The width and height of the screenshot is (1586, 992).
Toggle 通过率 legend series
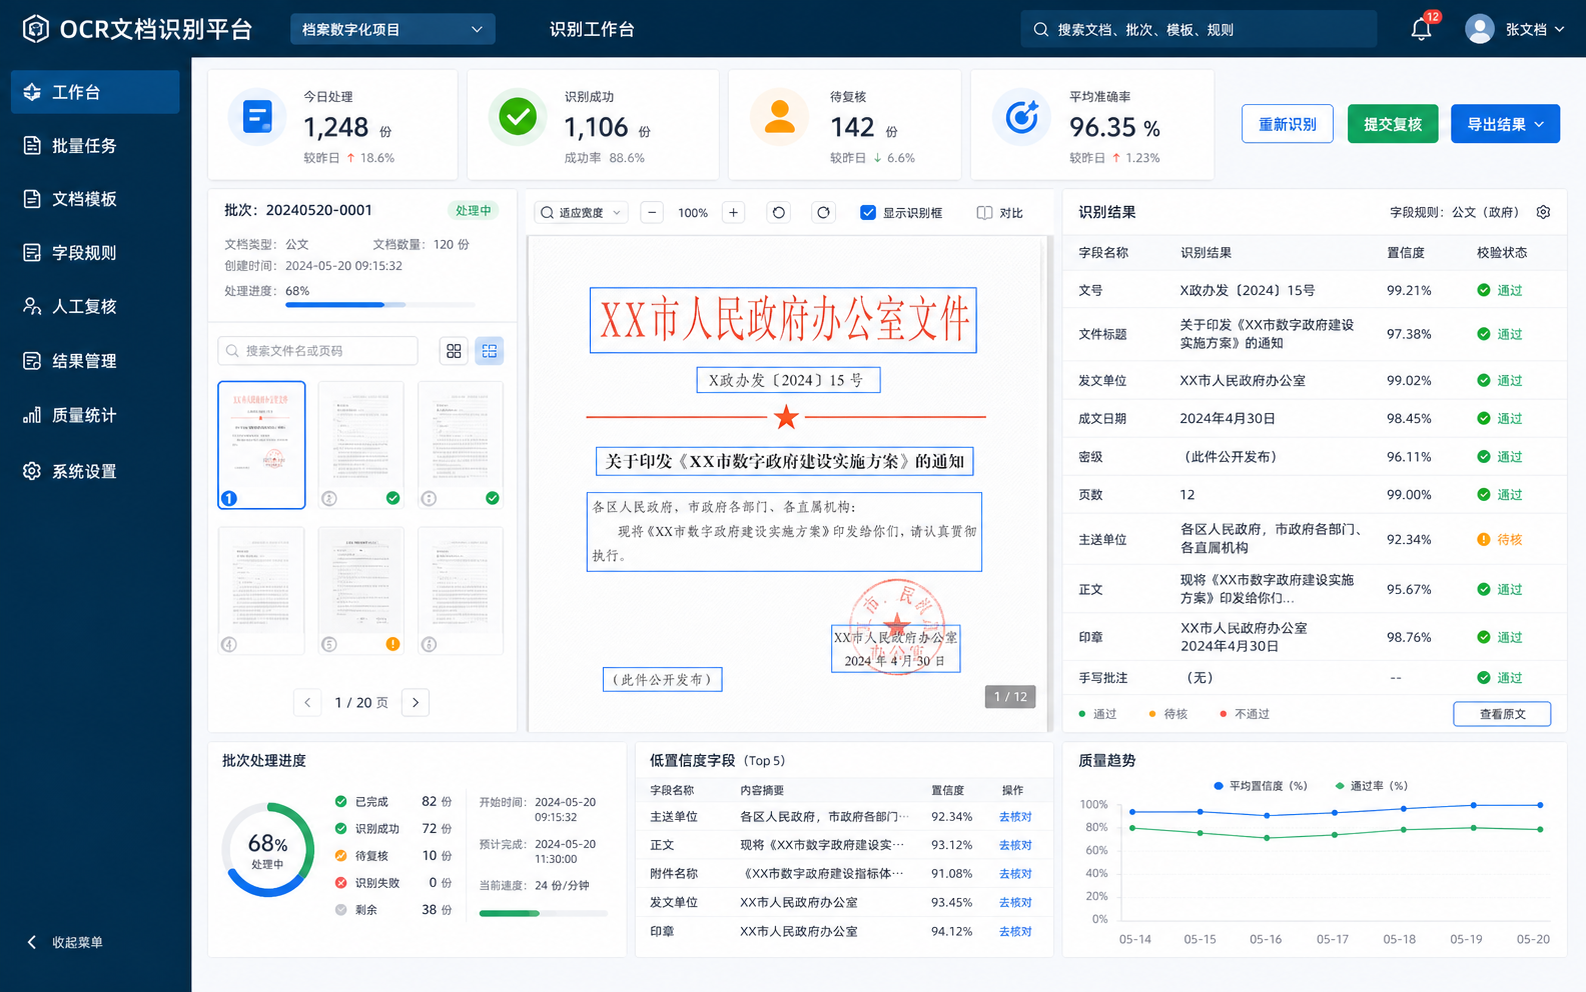tap(1371, 786)
